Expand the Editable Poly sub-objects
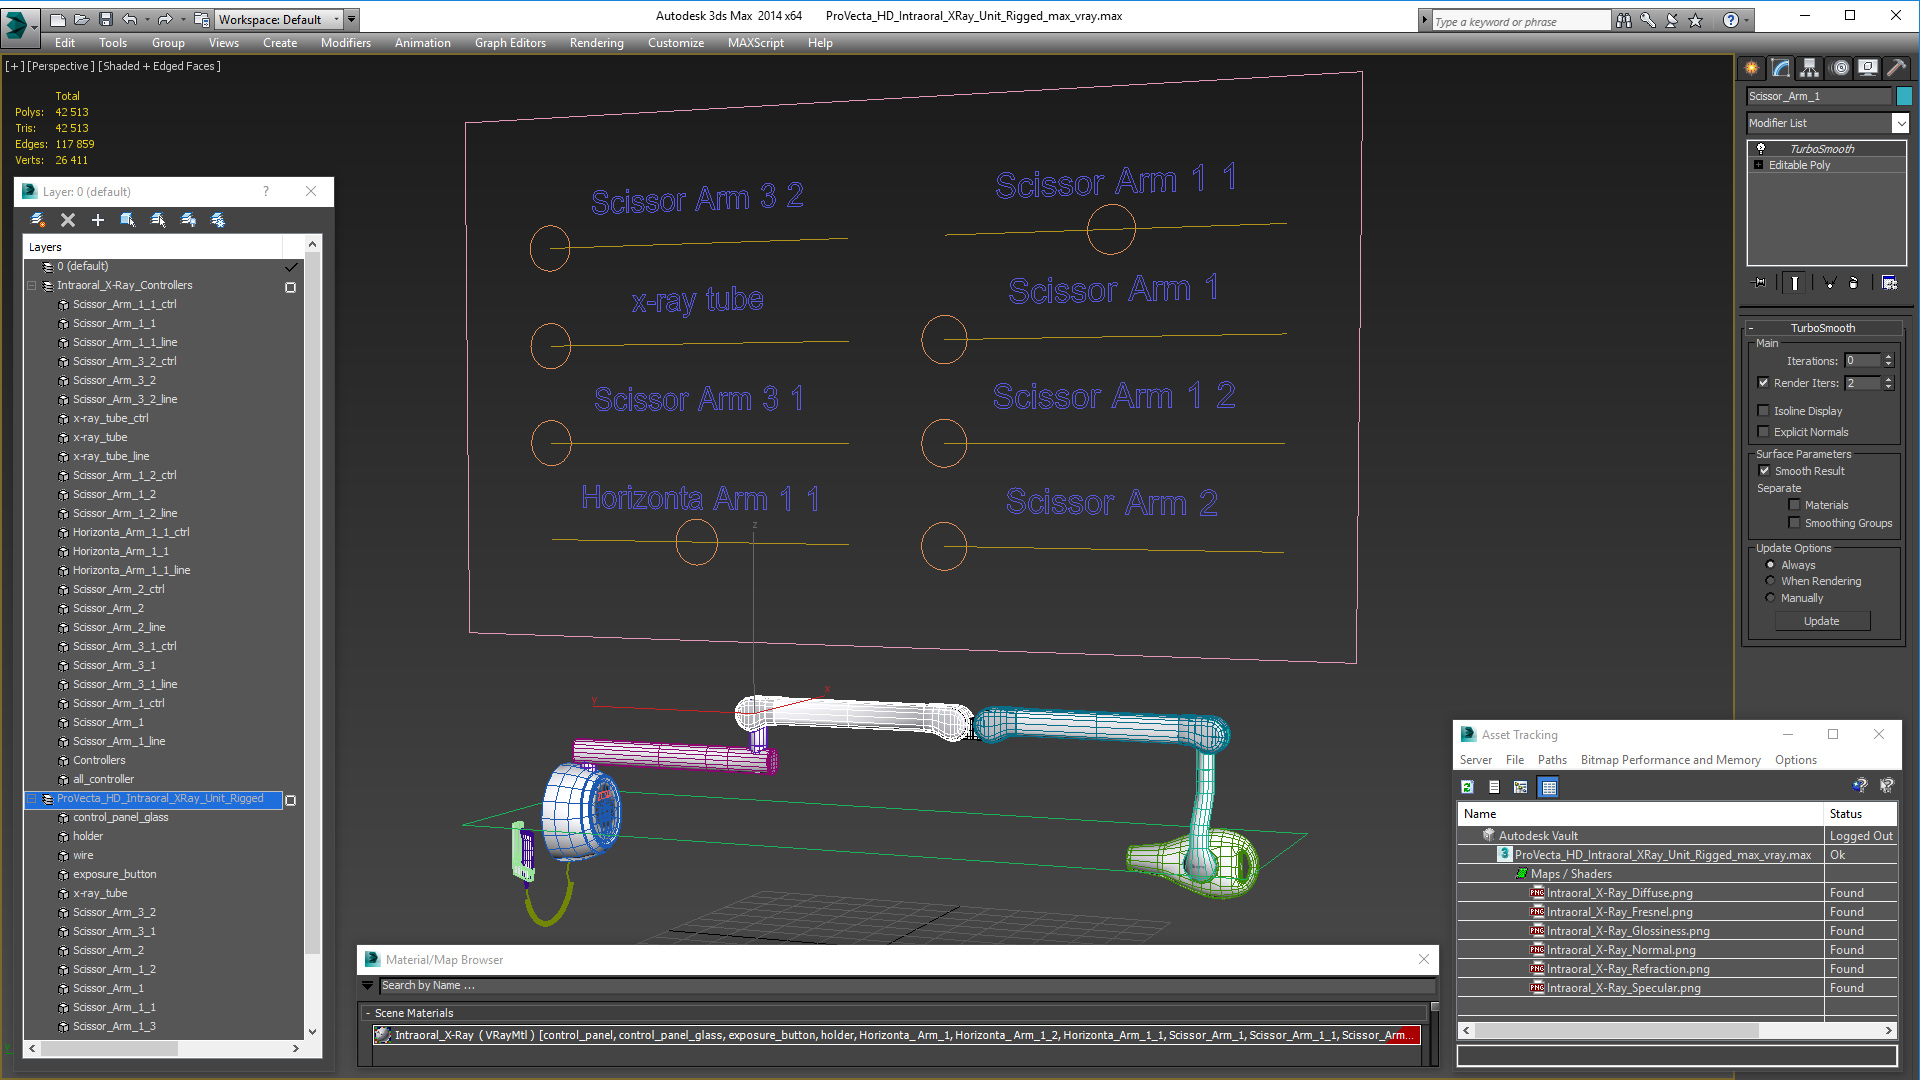The image size is (1920, 1080). coord(1758,165)
